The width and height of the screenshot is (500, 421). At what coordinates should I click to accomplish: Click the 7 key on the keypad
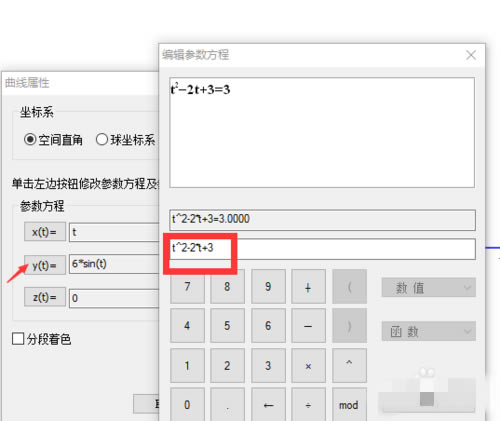click(187, 286)
